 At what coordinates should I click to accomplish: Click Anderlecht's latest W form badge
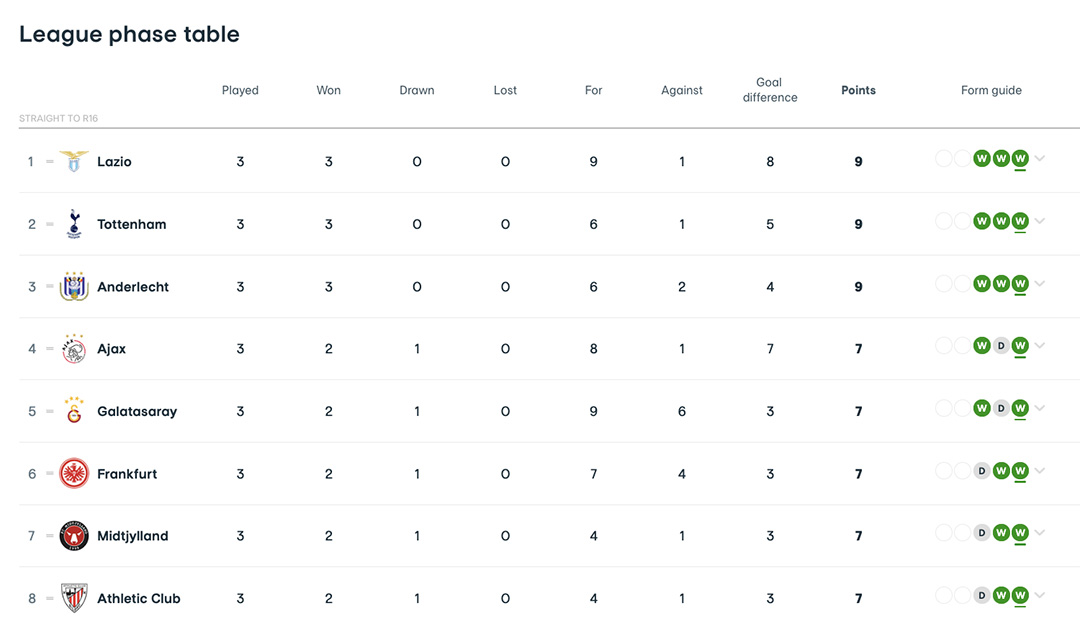click(1020, 284)
